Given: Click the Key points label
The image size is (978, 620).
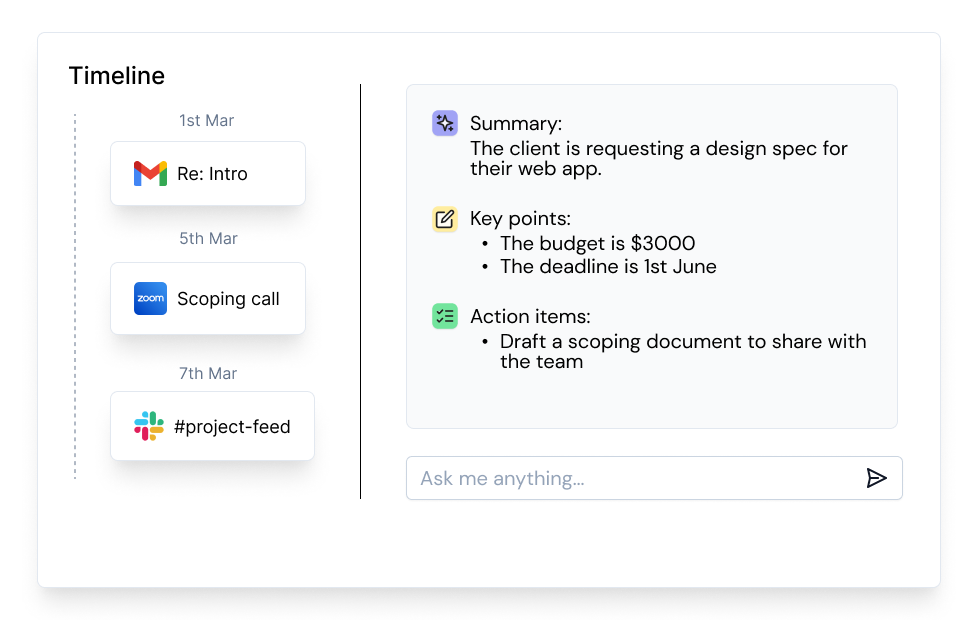Looking at the screenshot, I should pos(521,218).
